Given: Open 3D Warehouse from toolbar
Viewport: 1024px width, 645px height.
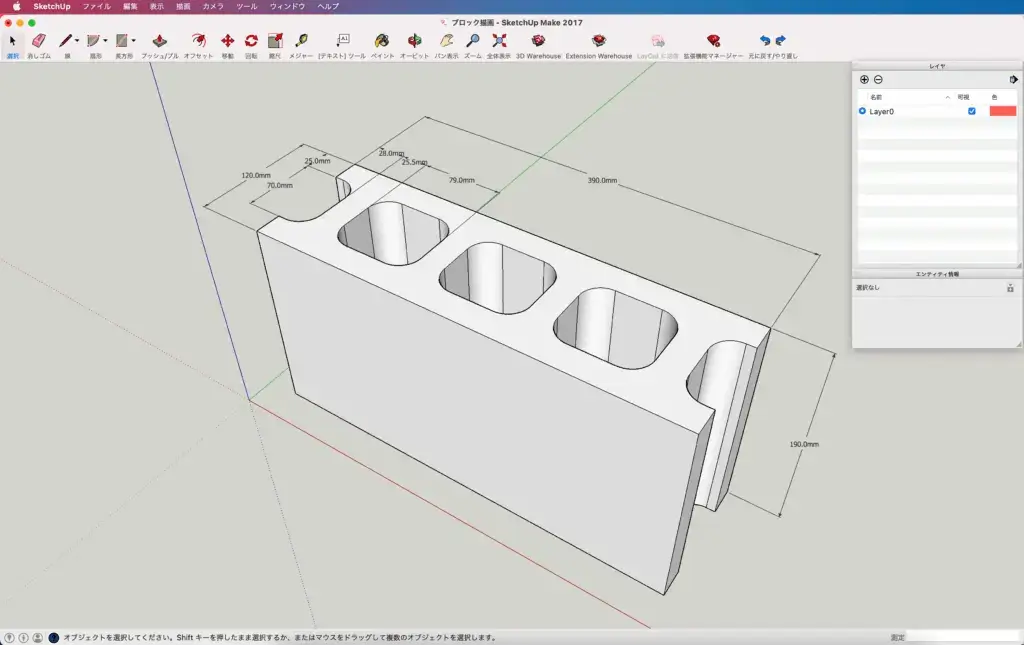Looking at the screenshot, I should (x=538, y=40).
